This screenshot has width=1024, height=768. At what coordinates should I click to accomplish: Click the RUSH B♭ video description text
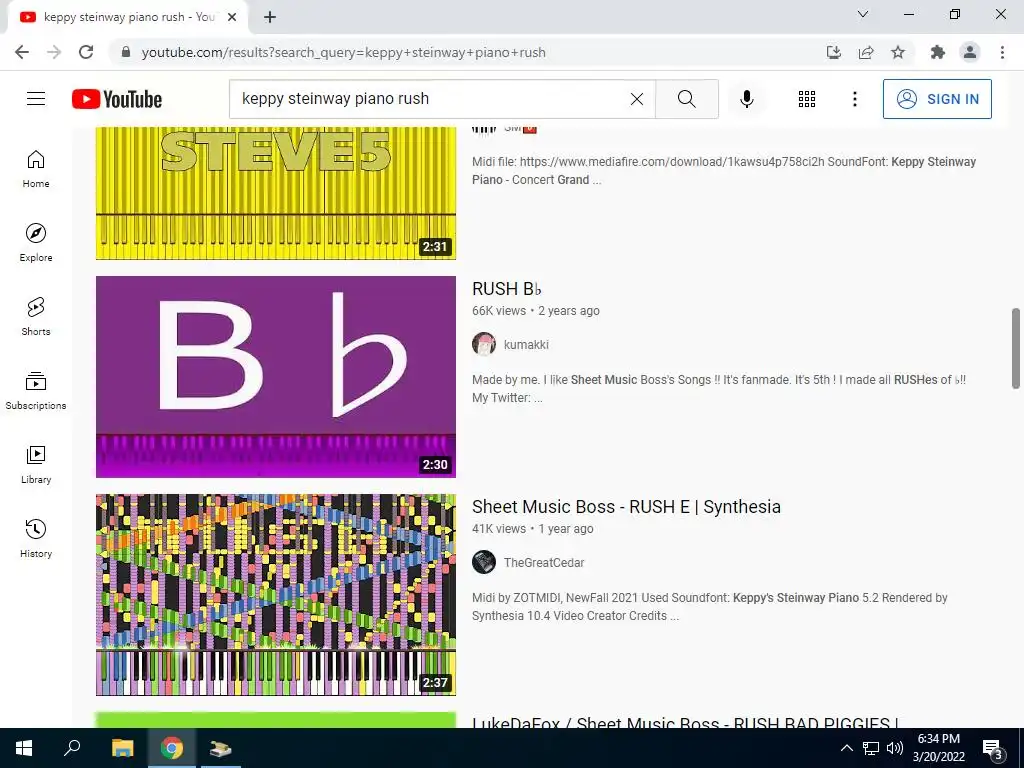(x=719, y=389)
